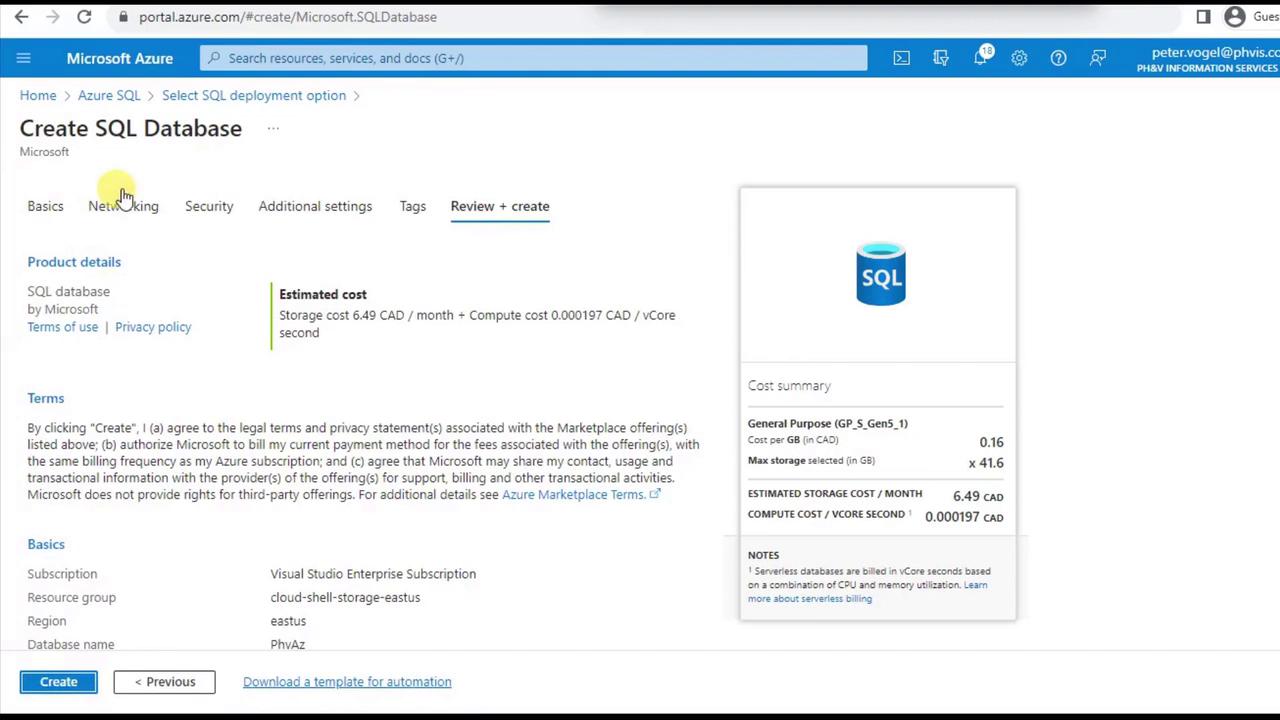This screenshot has width=1280, height=720.
Task: Click the SQL database logo
Action: point(881,273)
